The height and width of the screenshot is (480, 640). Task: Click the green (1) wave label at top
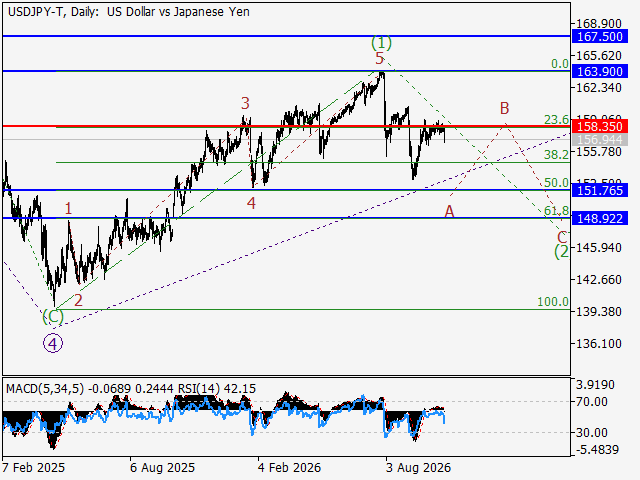[x=381, y=42]
